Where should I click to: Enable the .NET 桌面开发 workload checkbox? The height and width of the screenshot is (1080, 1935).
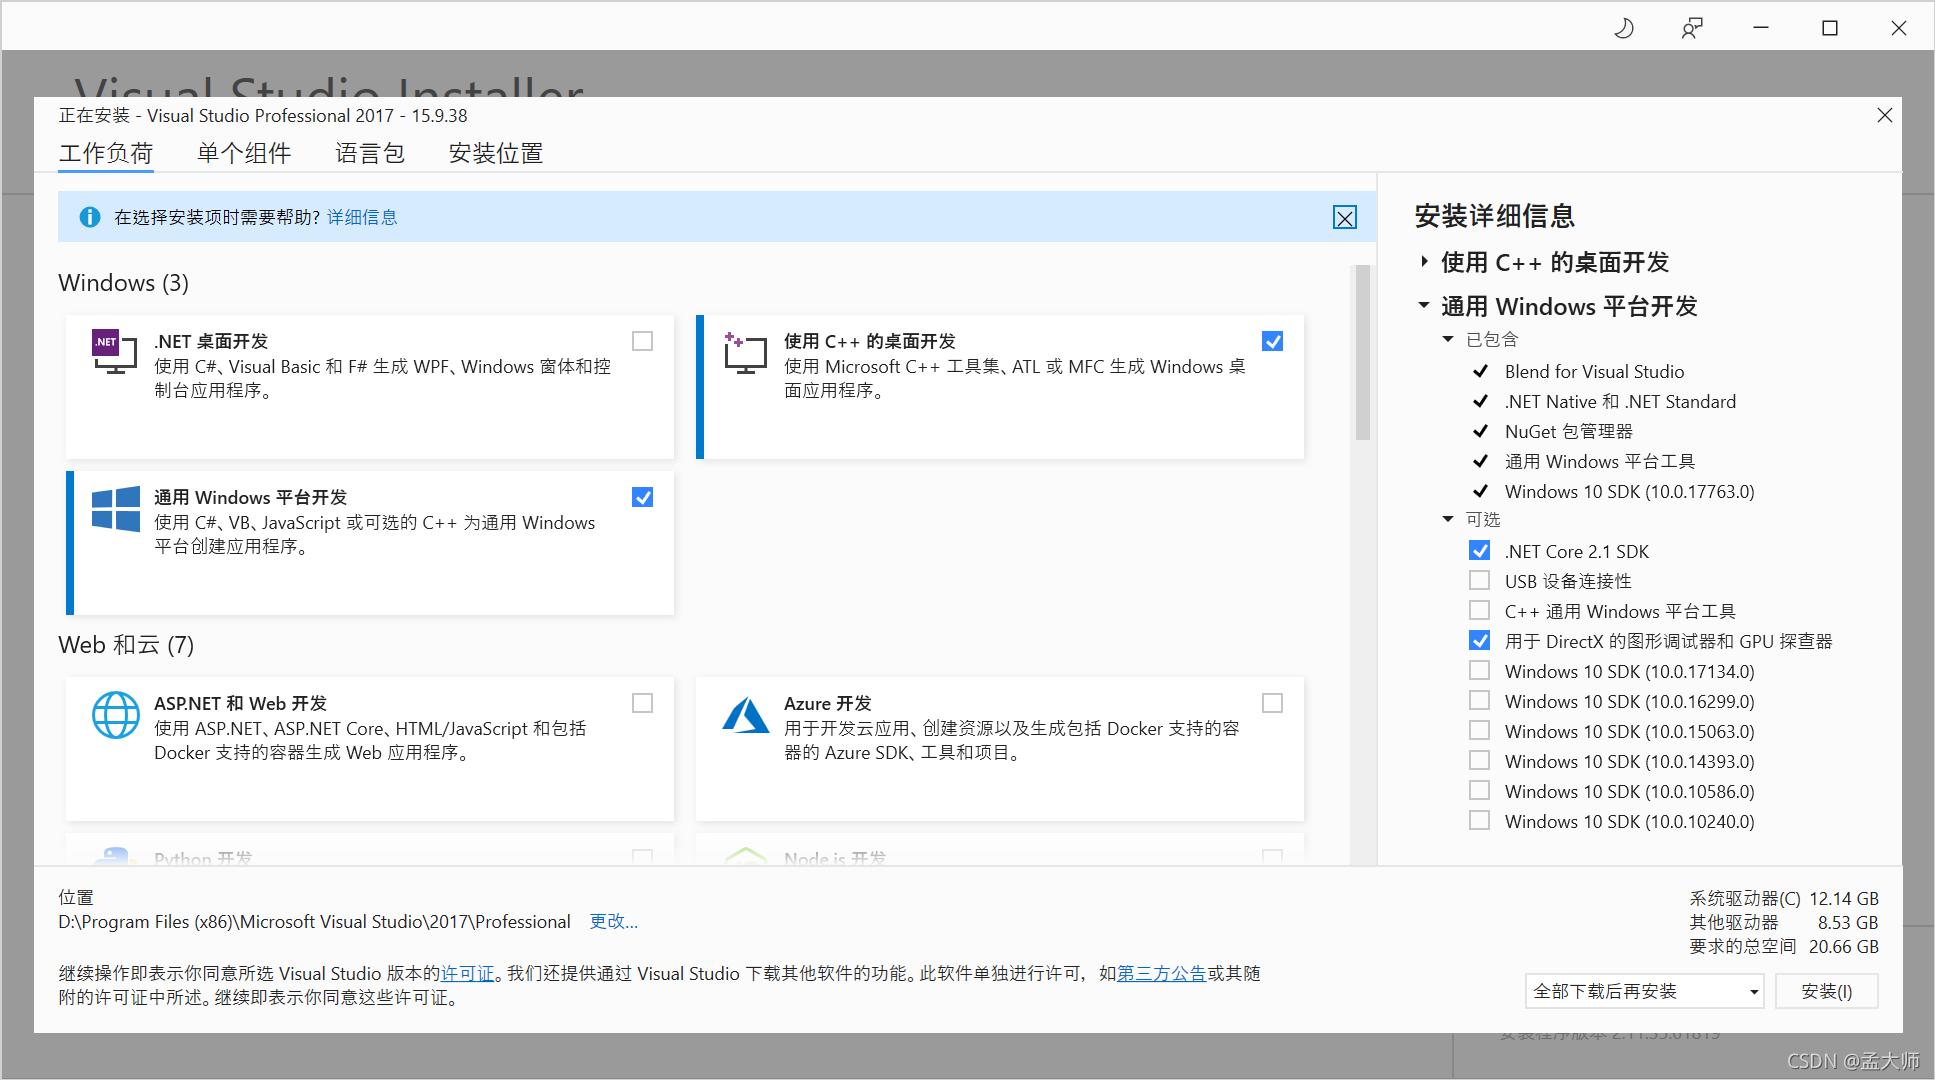643,341
